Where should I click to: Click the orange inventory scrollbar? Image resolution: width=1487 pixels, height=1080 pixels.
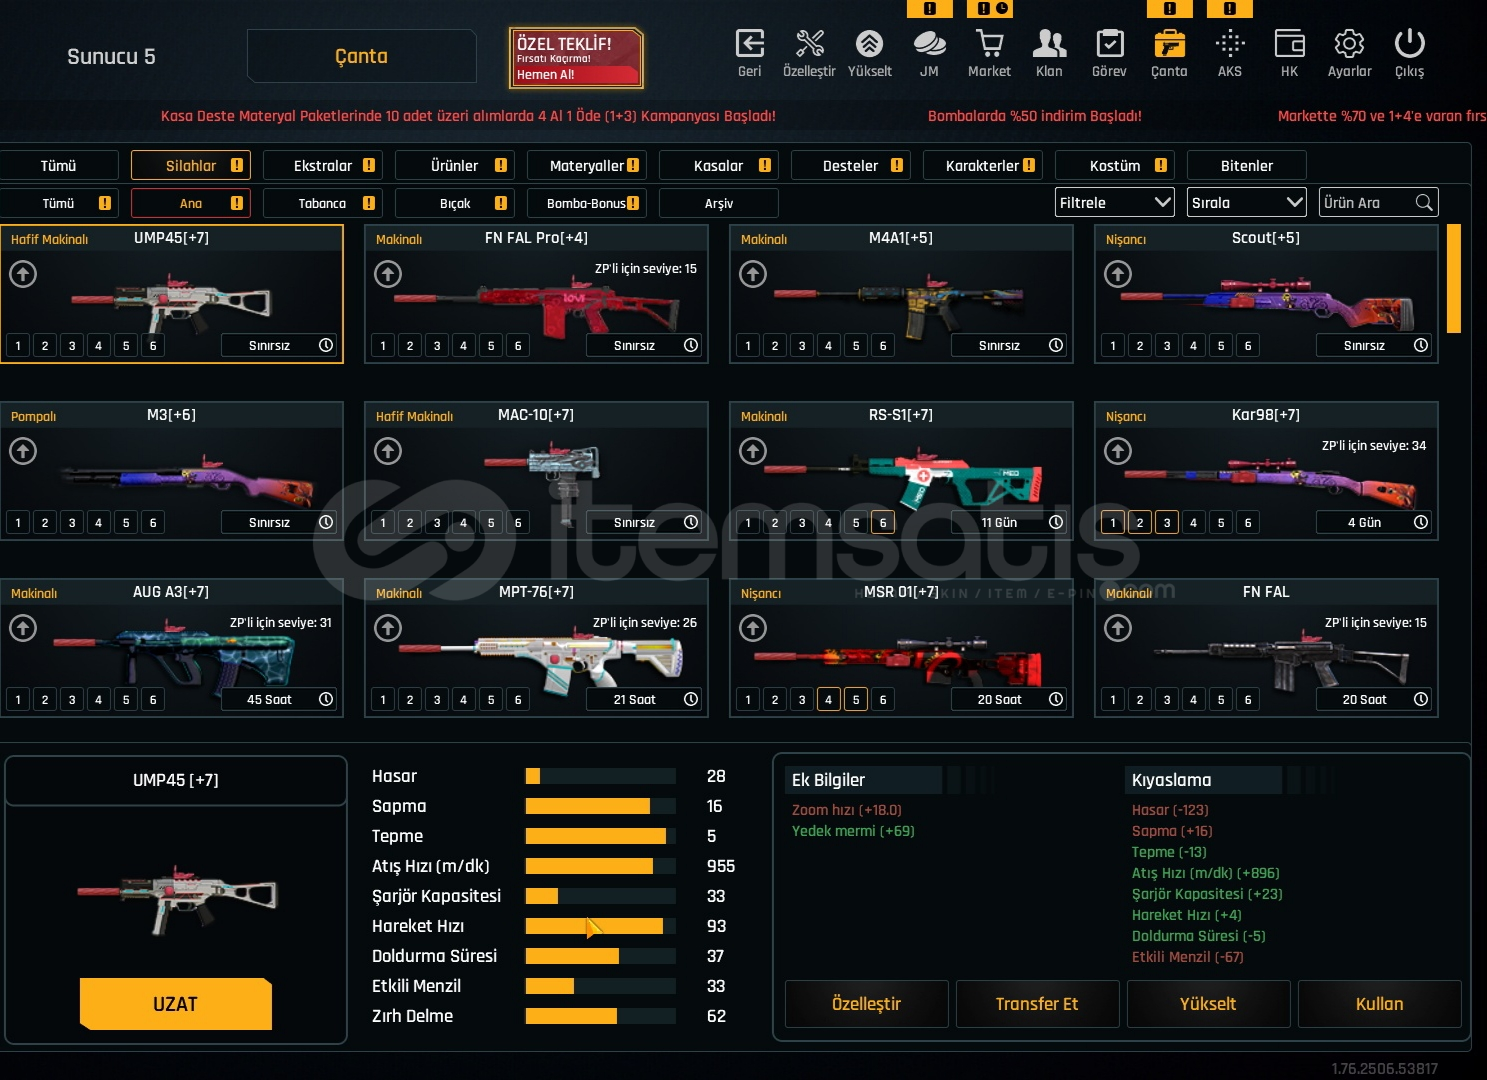coord(1454,279)
